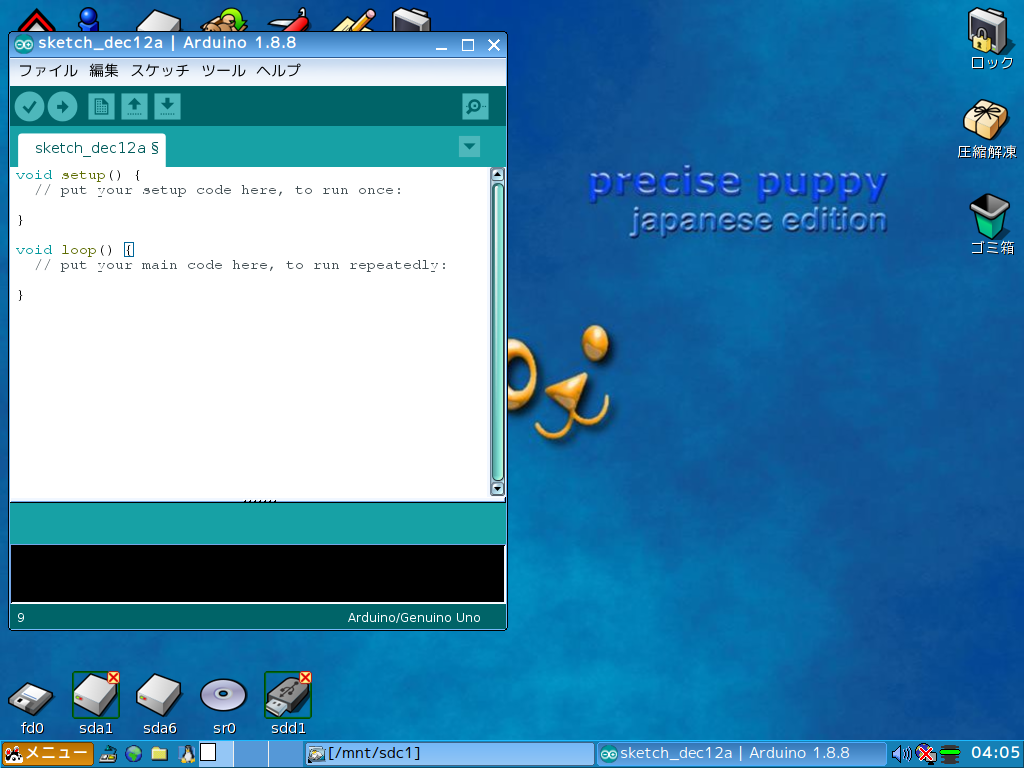This screenshot has width=1024, height=768.
Task: Expand the tab options dropdown arrow
Action: (x=469, y=146)
